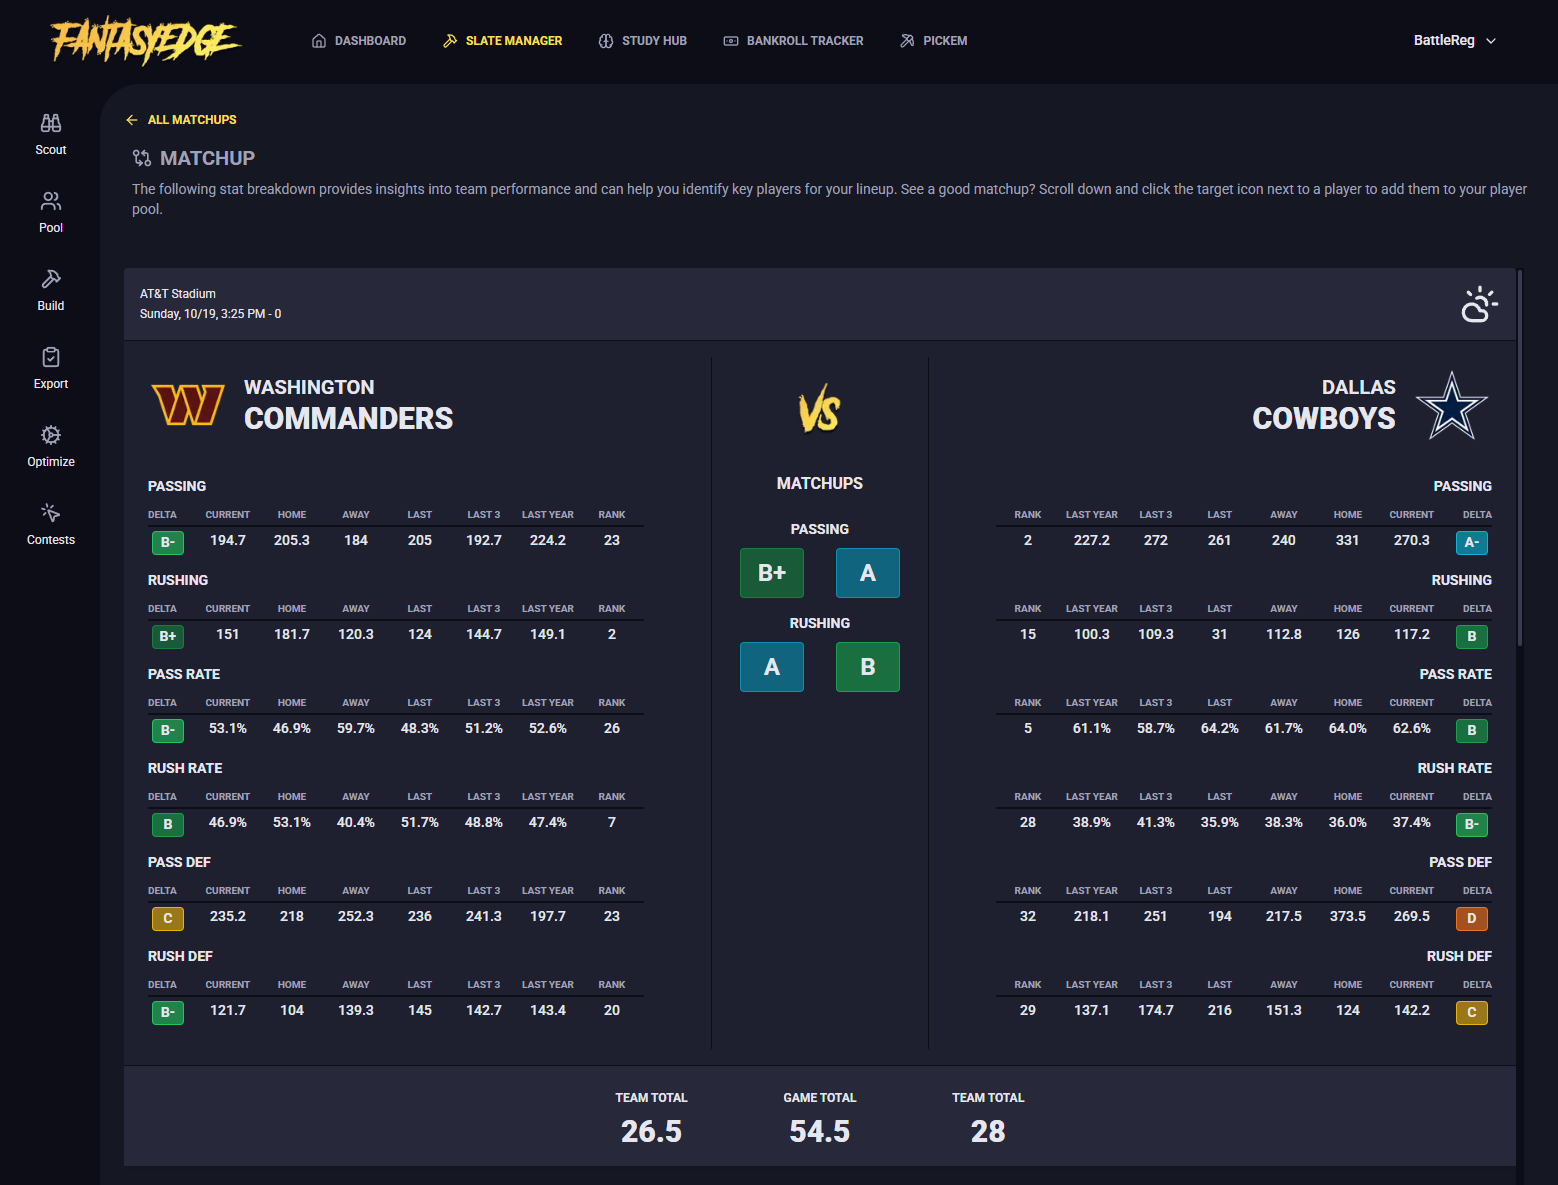This screenshot has height=1185, width=1558.
Task: Click the A passing matchup grade
Action: (868, 573)
